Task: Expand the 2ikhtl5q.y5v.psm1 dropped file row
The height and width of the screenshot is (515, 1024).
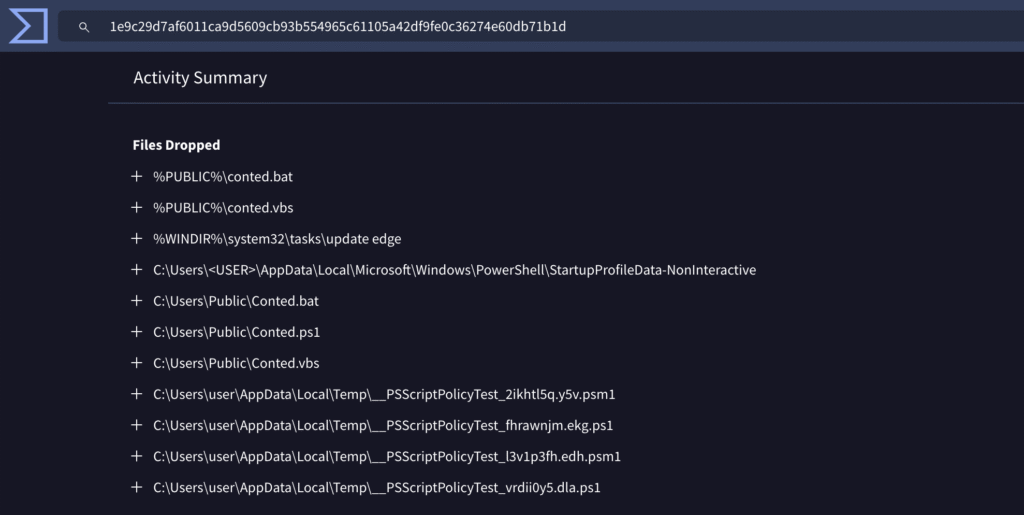Action: [137, 394]
